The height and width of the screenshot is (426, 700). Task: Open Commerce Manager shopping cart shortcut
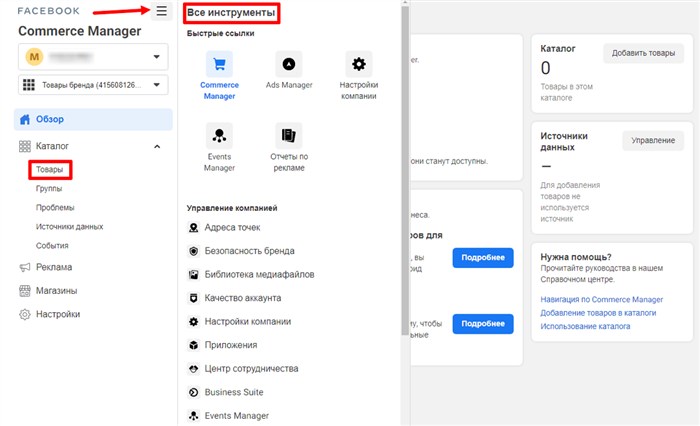pos(219,64)
